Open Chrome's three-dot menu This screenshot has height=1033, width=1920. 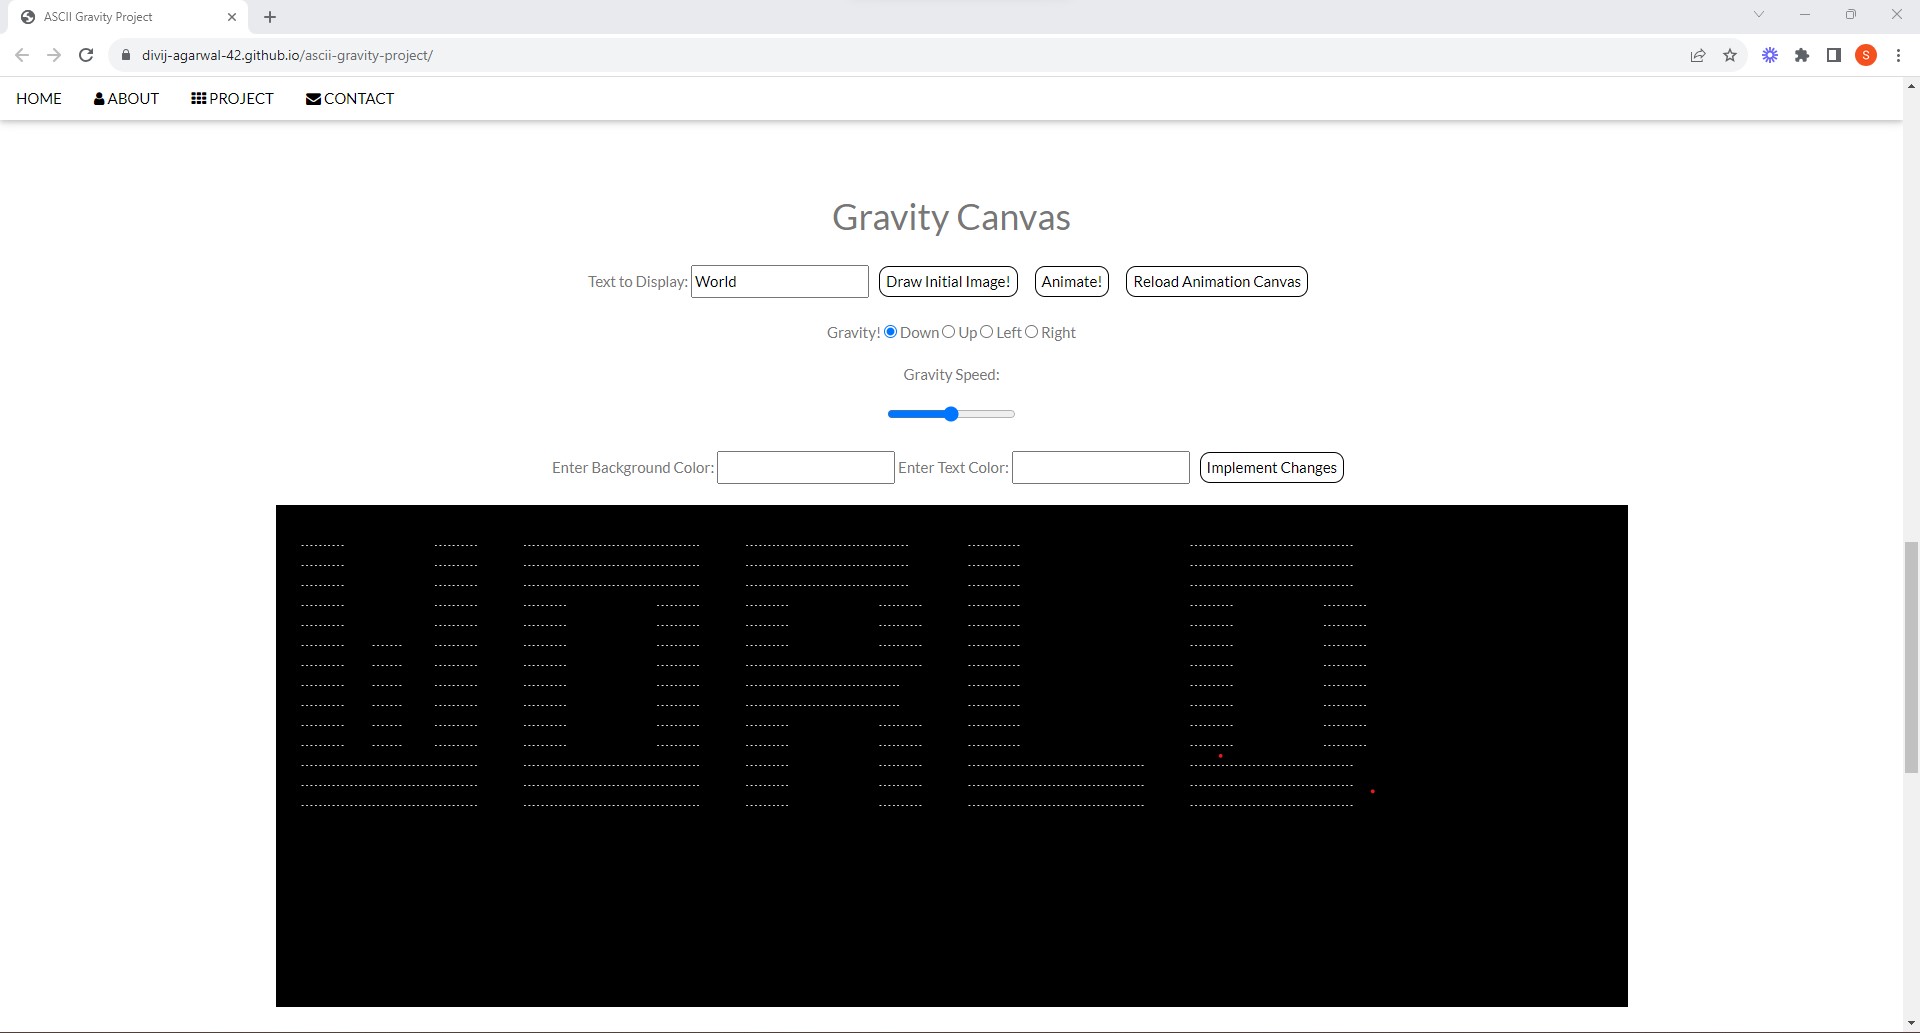click(x=1898, y=55)
